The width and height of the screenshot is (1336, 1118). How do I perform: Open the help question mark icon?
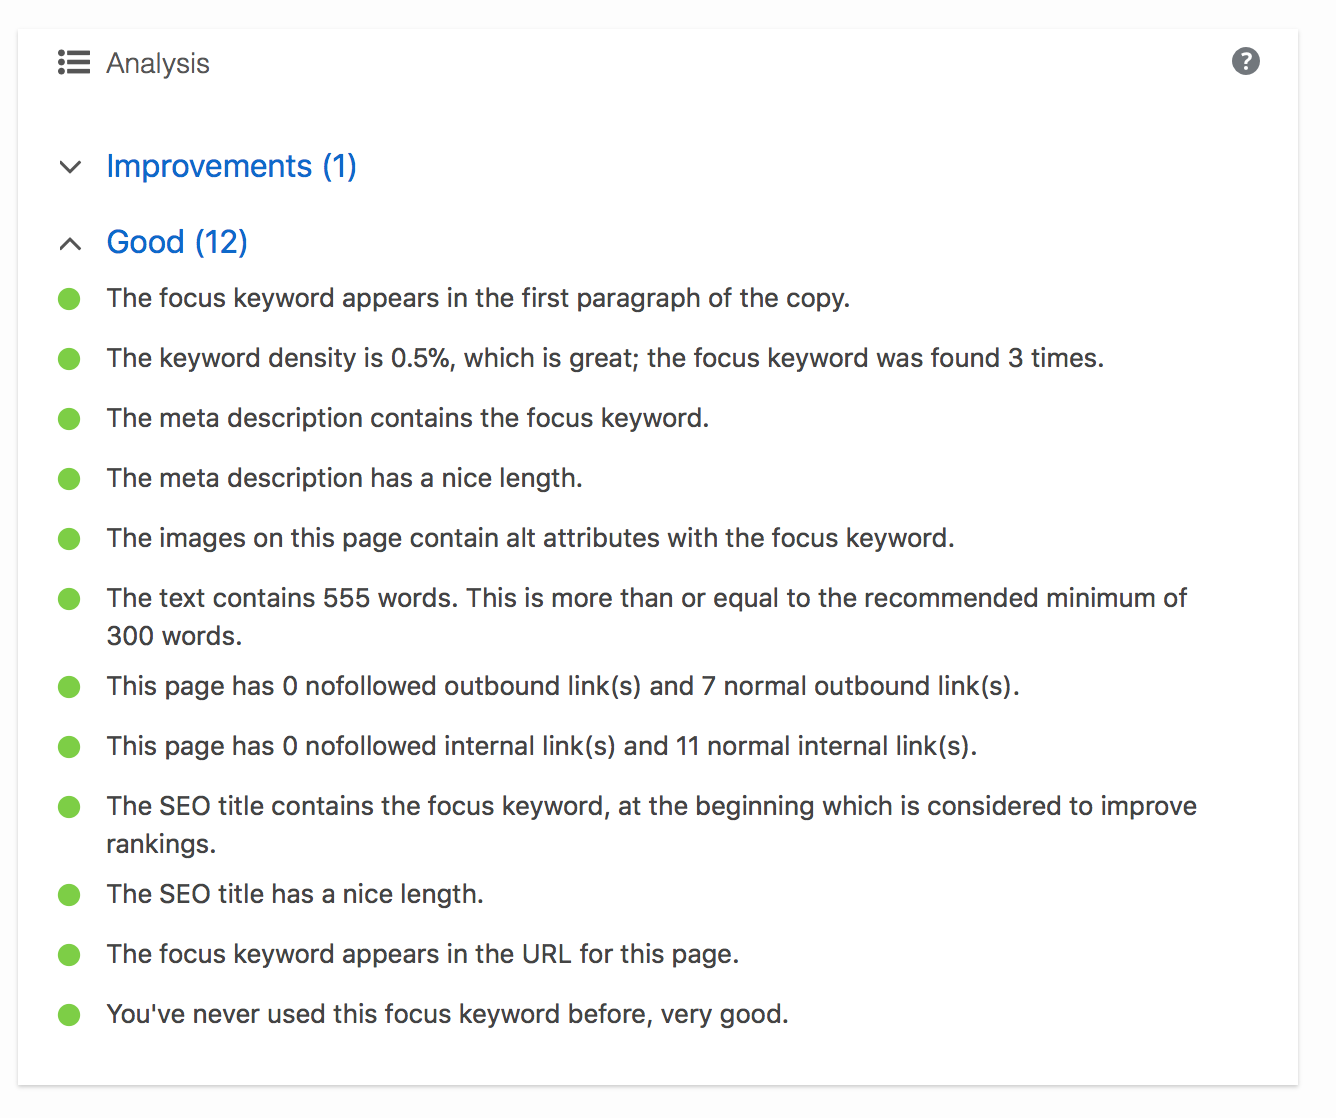pyautogui.click(x=1245, y=61)
